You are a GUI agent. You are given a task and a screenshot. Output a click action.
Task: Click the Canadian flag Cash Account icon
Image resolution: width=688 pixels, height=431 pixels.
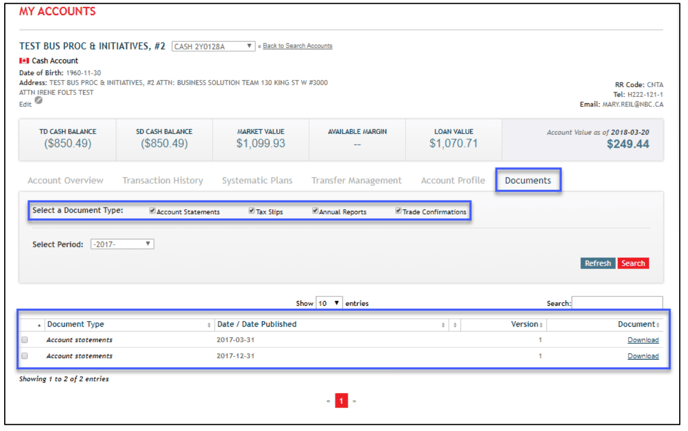click(x=24, y=61)
